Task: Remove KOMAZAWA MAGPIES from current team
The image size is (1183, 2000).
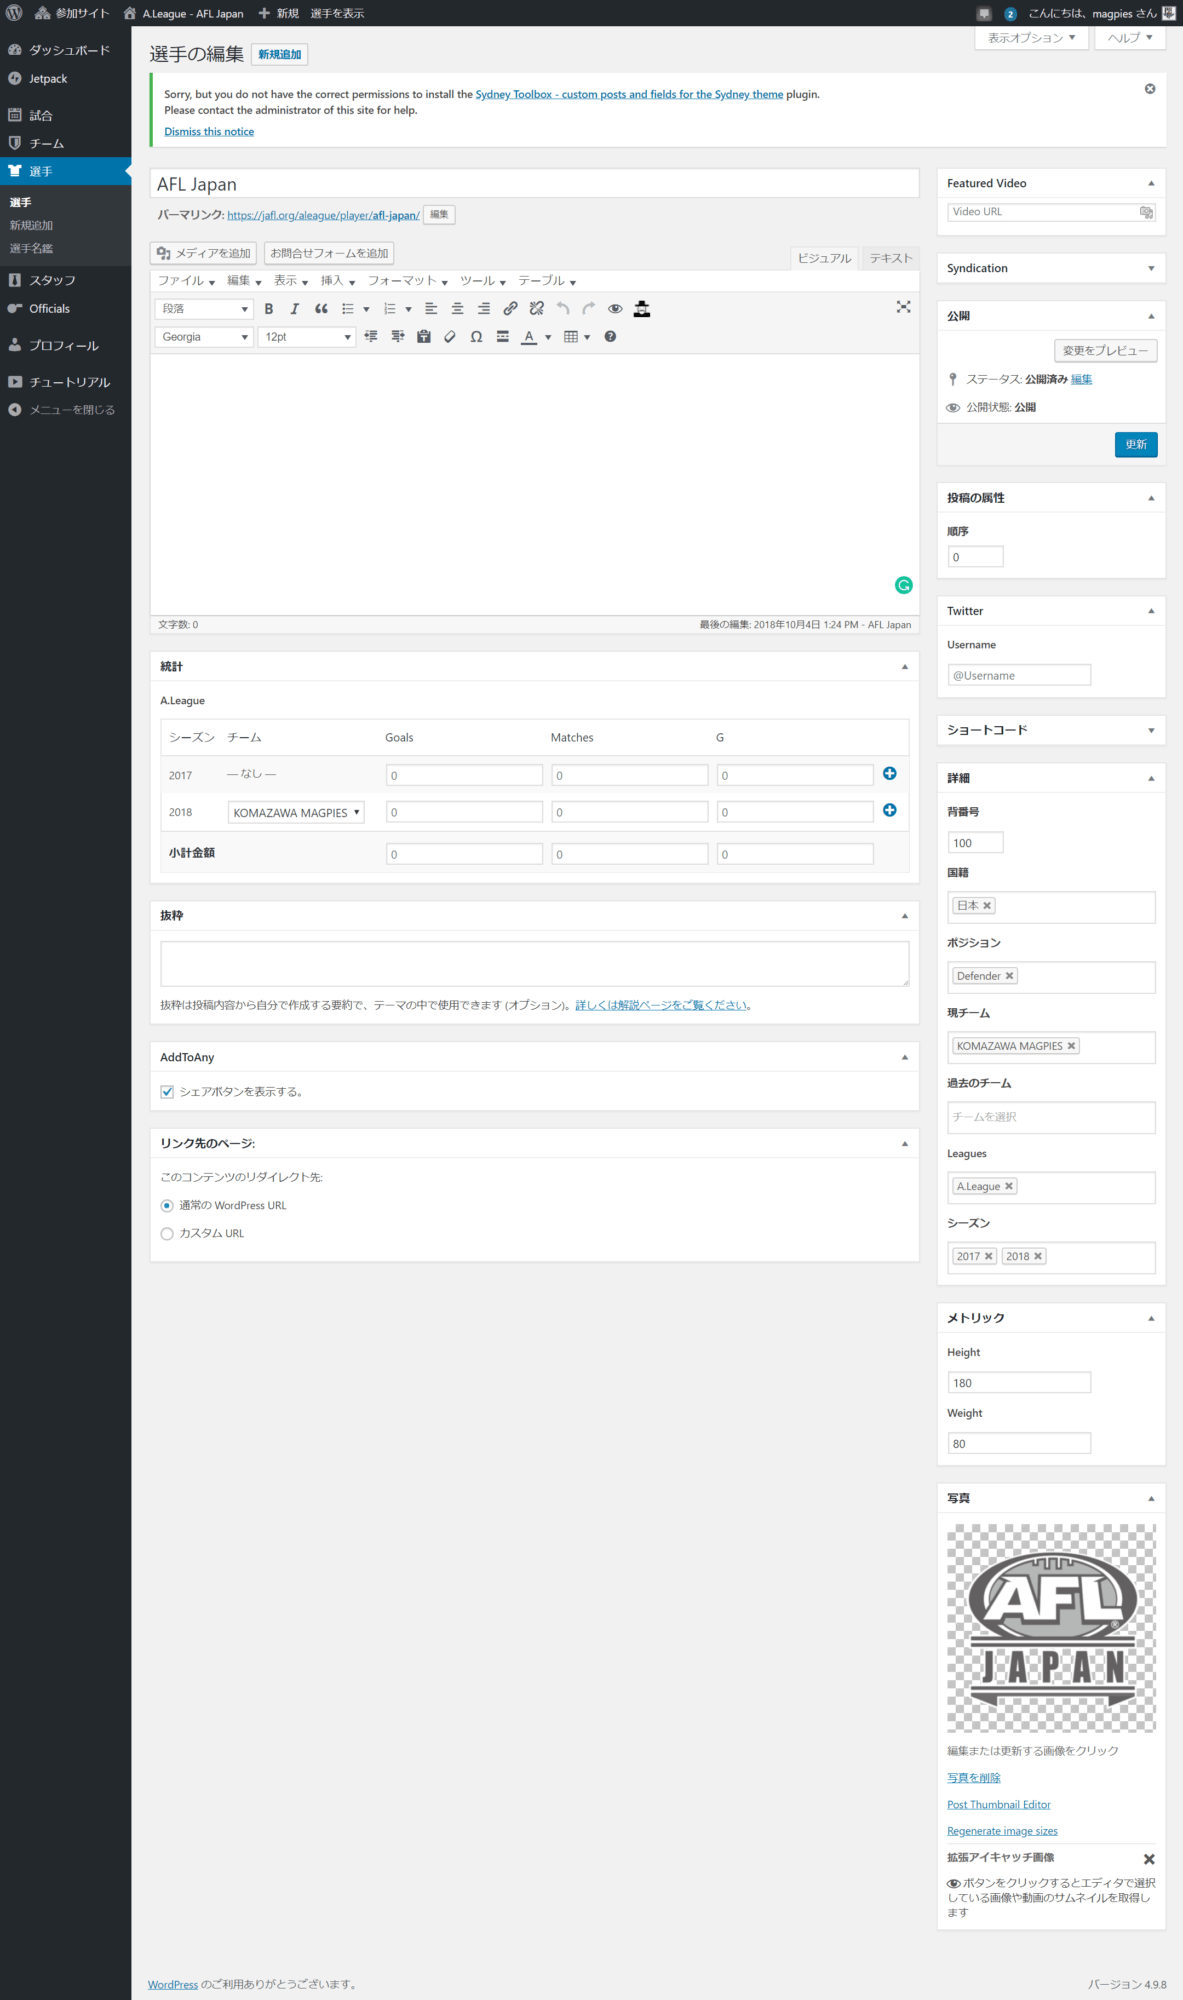Action: click(1071, 1046)
